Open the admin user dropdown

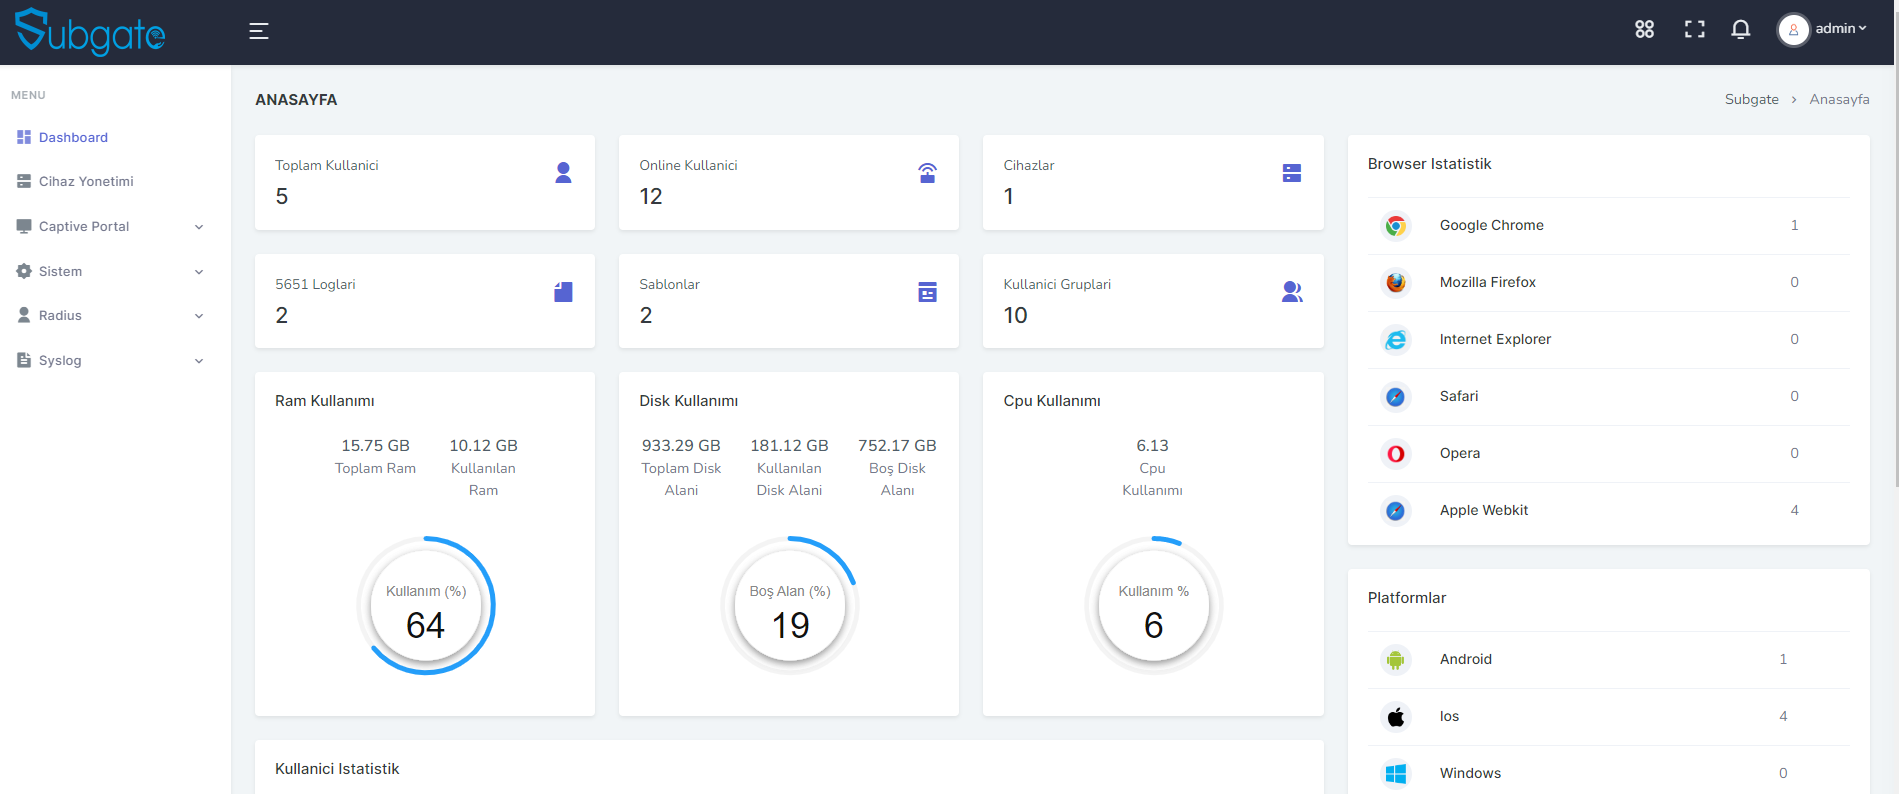1823,29
